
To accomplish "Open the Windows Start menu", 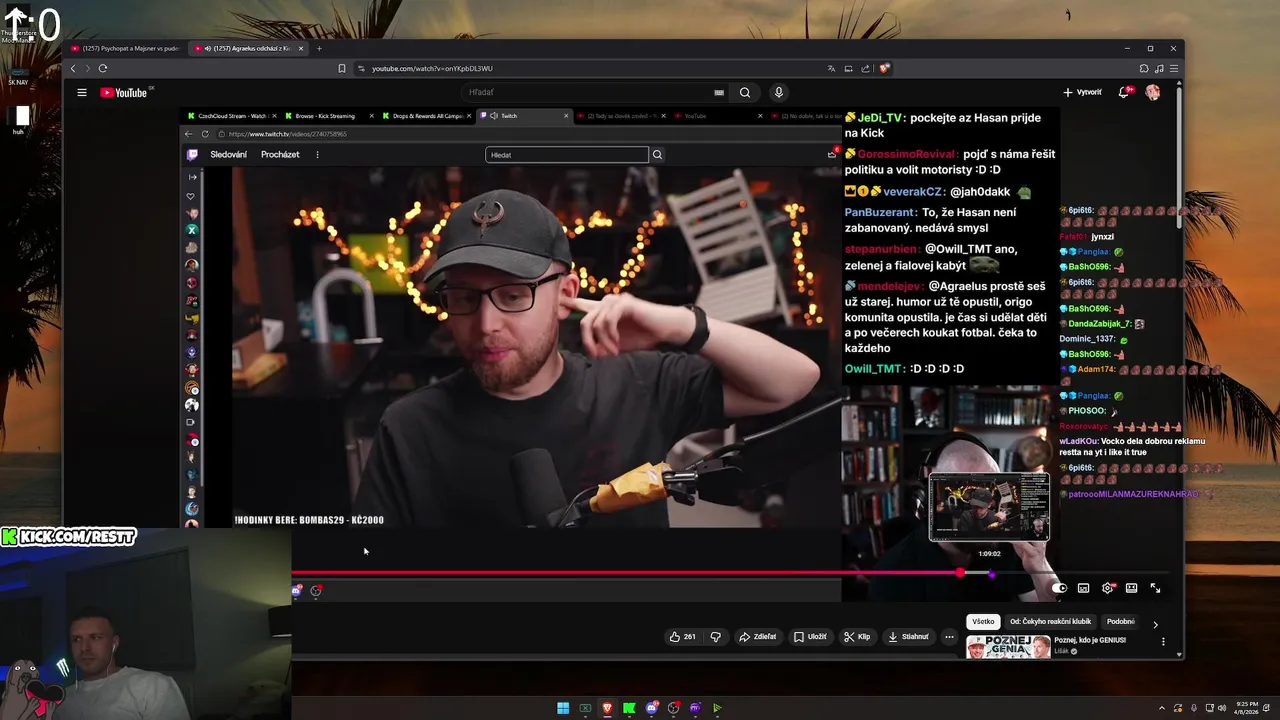I will 563,708.
